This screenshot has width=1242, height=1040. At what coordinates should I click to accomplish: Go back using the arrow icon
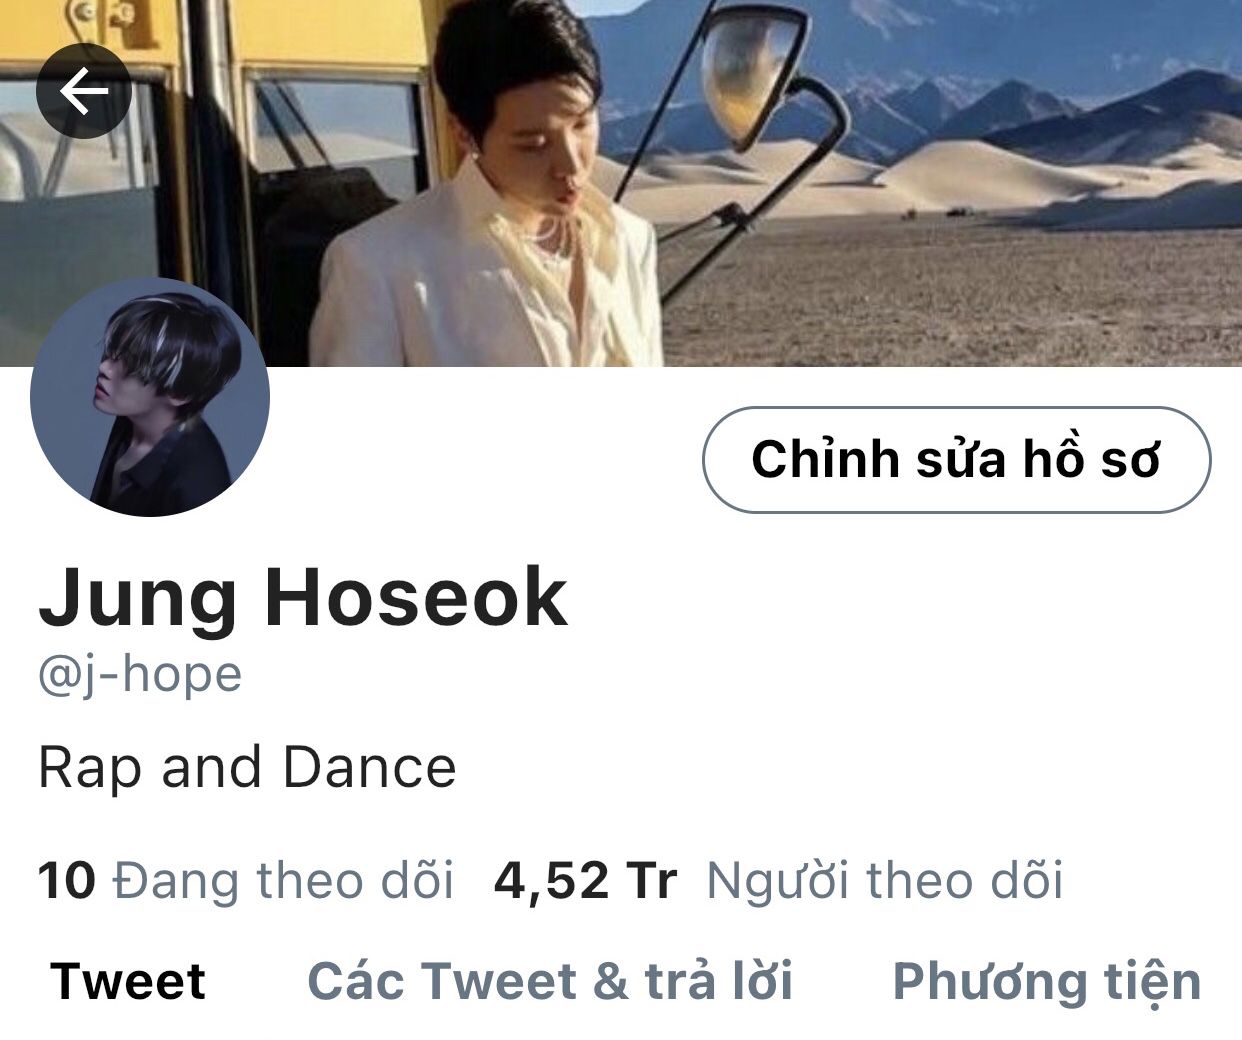84,91
